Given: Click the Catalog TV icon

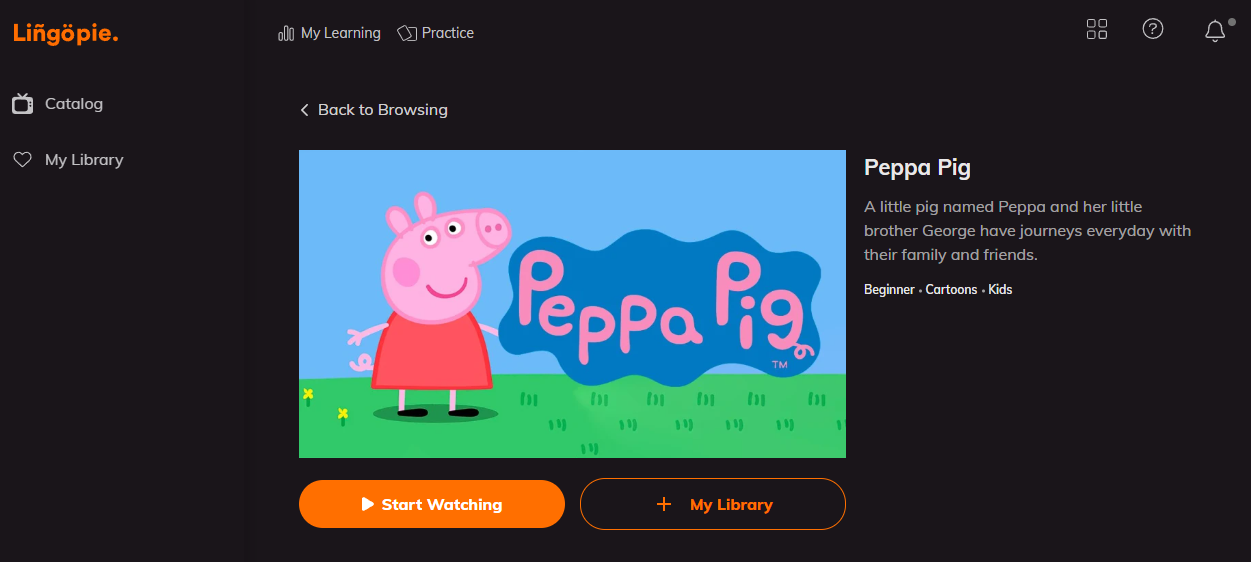Looking at the screenshot, I should pos(22,103).
